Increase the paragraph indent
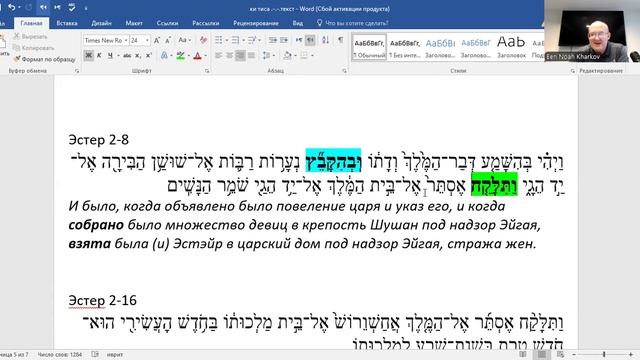Screen dimensions: 640x360 tap(284, 40)
